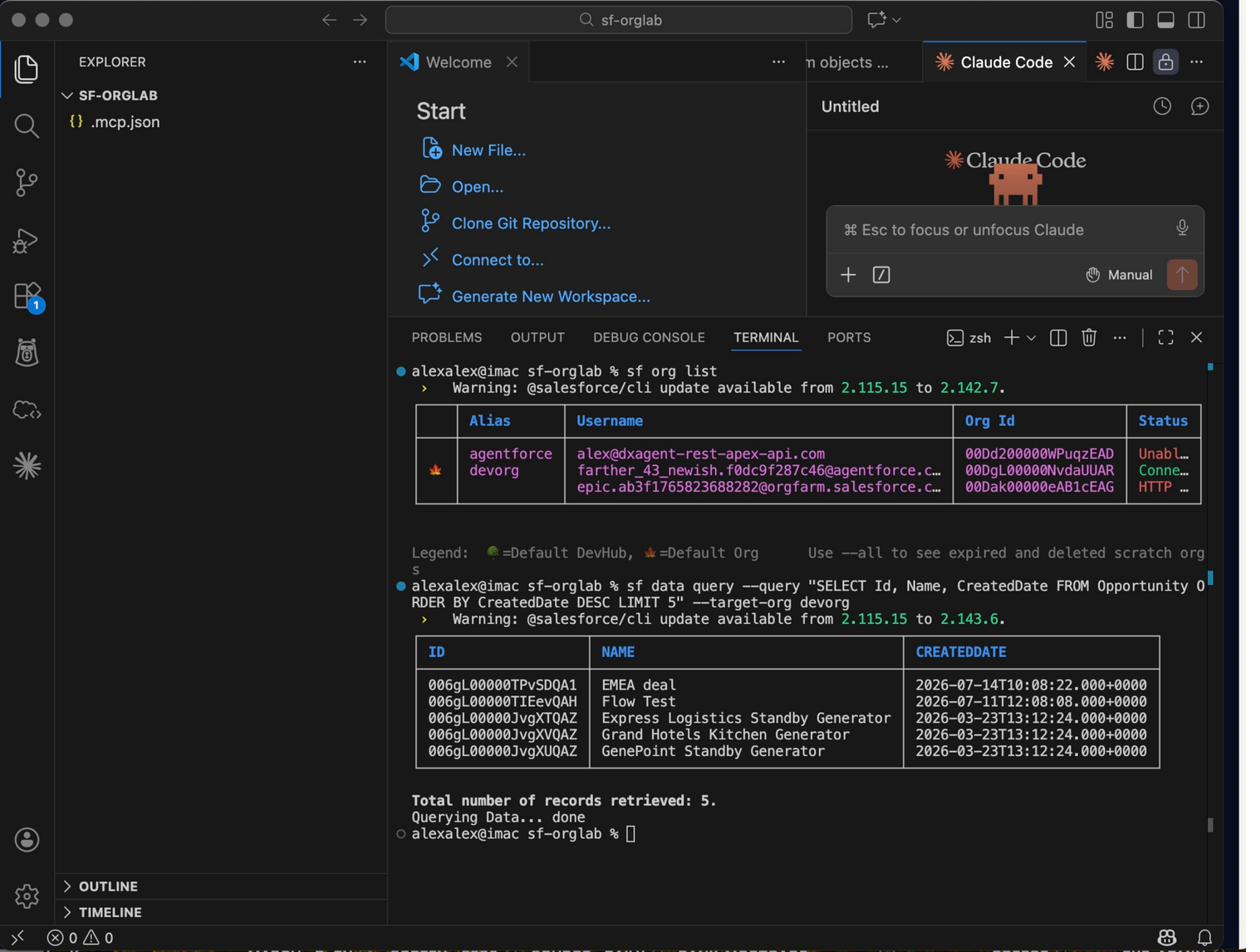
Task: Maximize the panel size
Action: pos(1165,338)
